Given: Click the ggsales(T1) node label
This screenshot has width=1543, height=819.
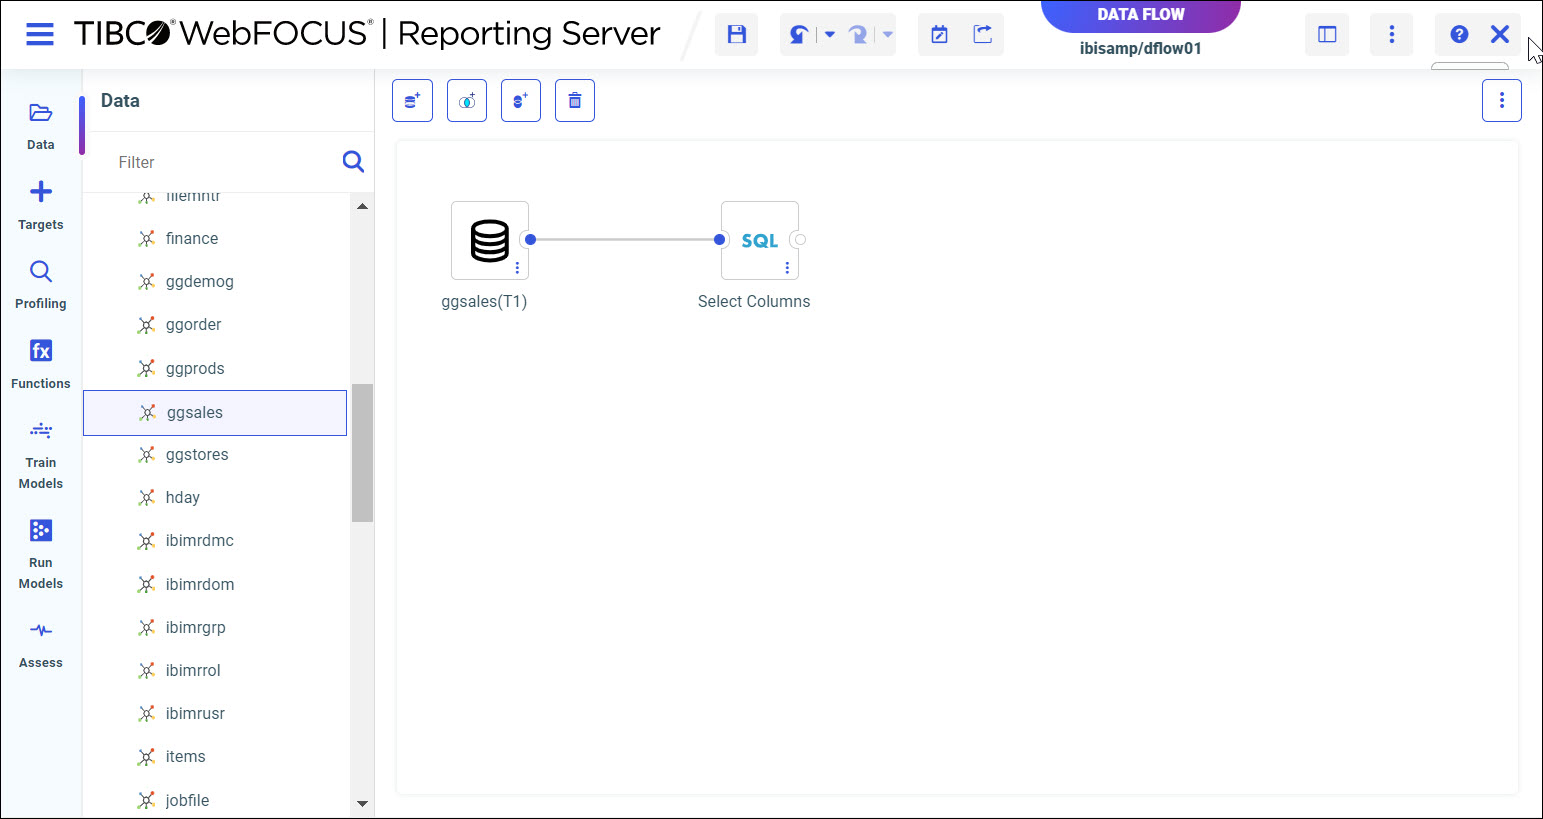Looking at the screenshot, I should point(484,302).
